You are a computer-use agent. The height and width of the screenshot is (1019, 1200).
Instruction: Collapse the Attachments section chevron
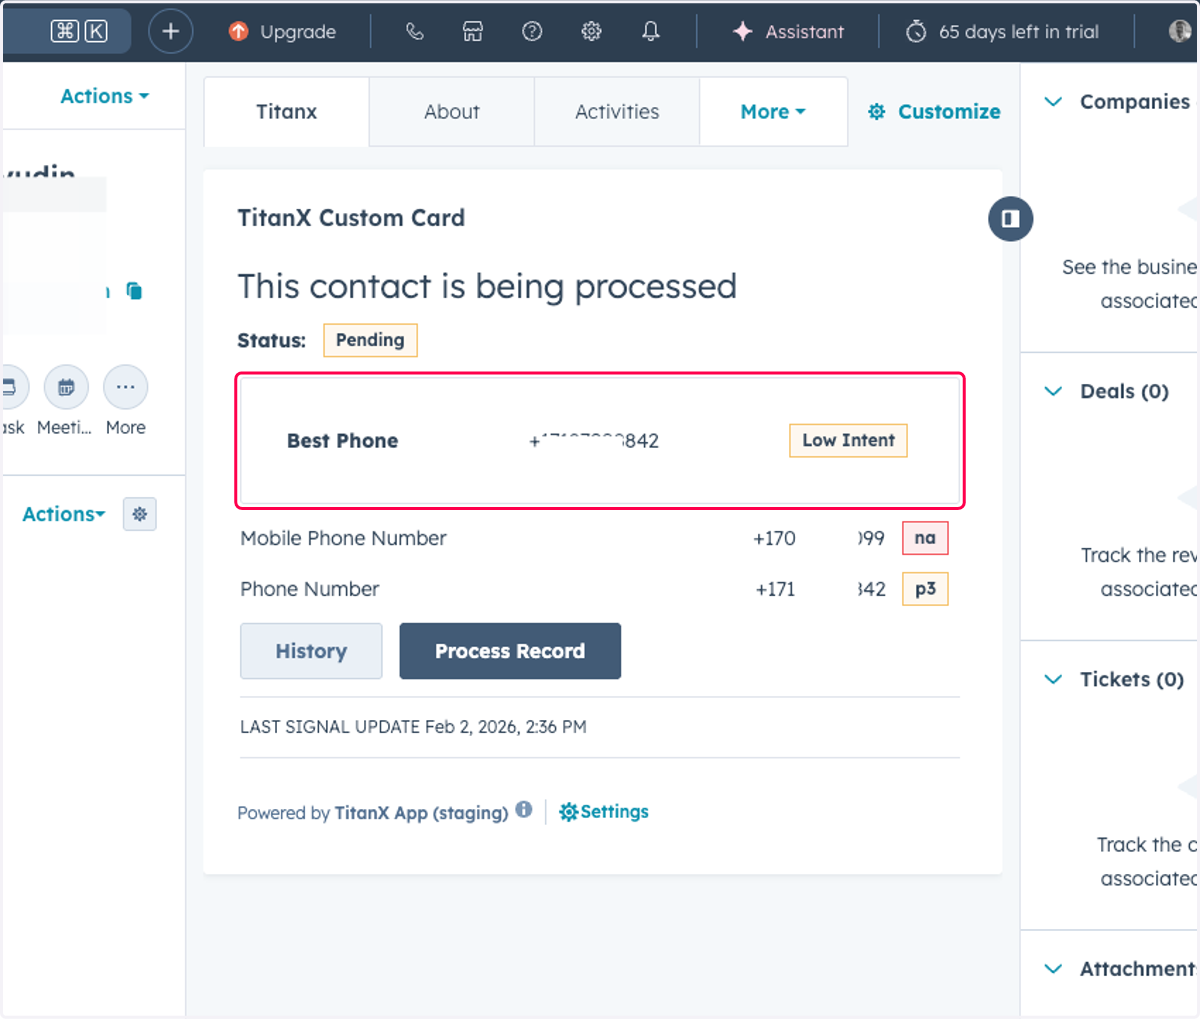click(1053, 969)
